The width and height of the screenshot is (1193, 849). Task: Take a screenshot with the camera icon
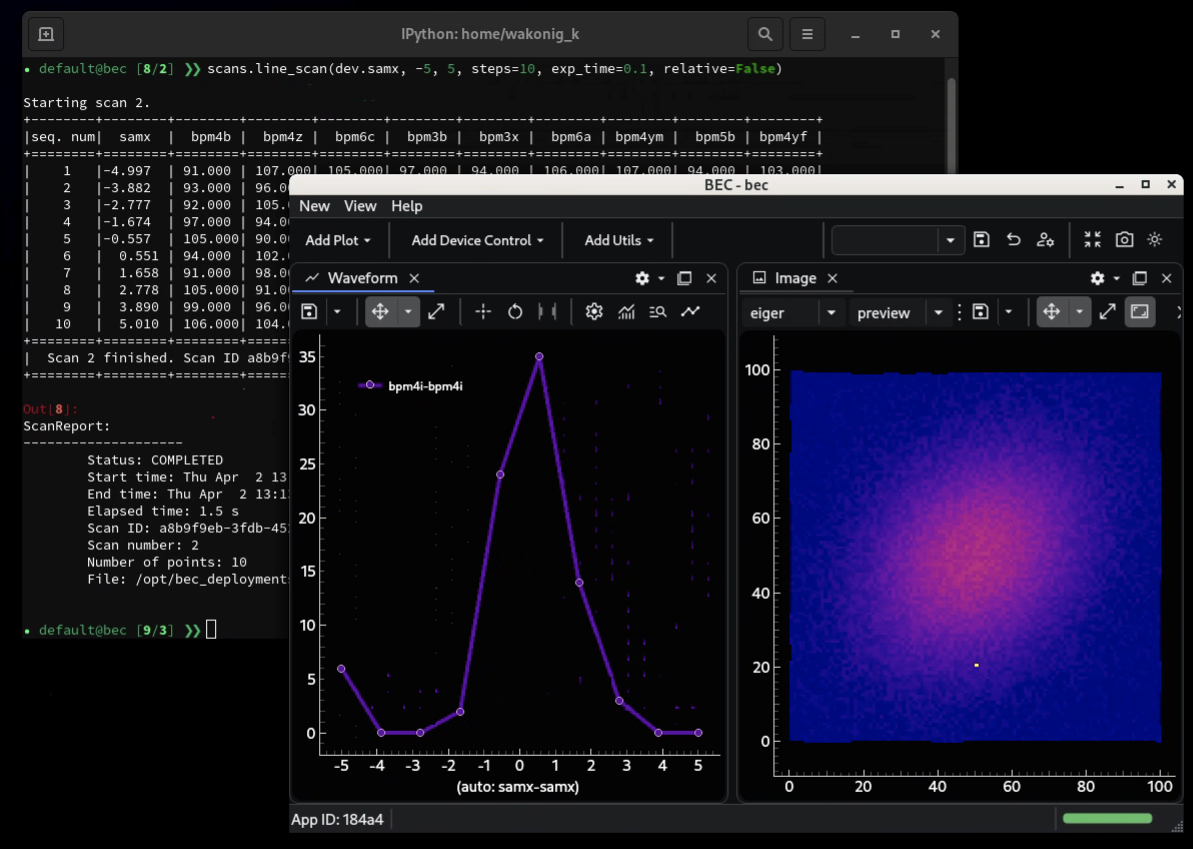coord(1125,240)
